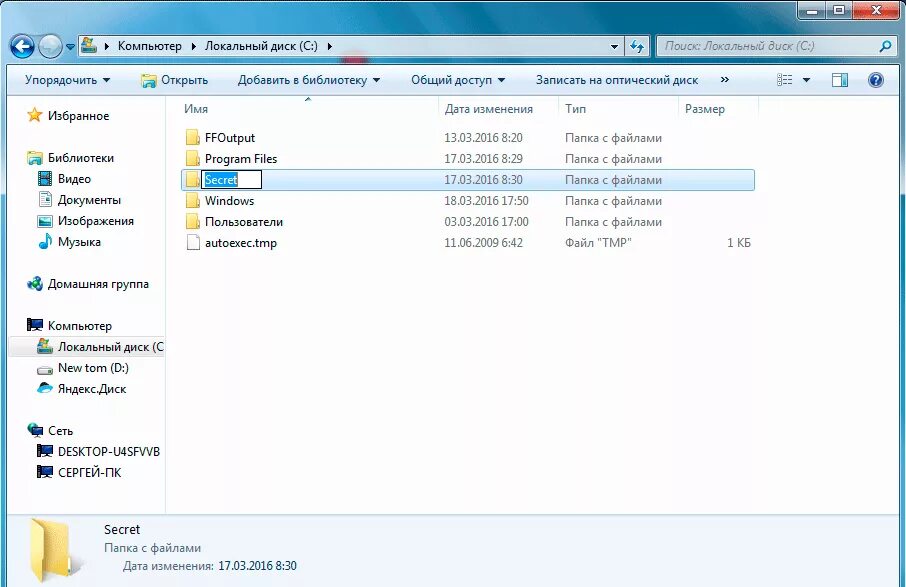Click Записать на оптический диск

click(617, 80)
